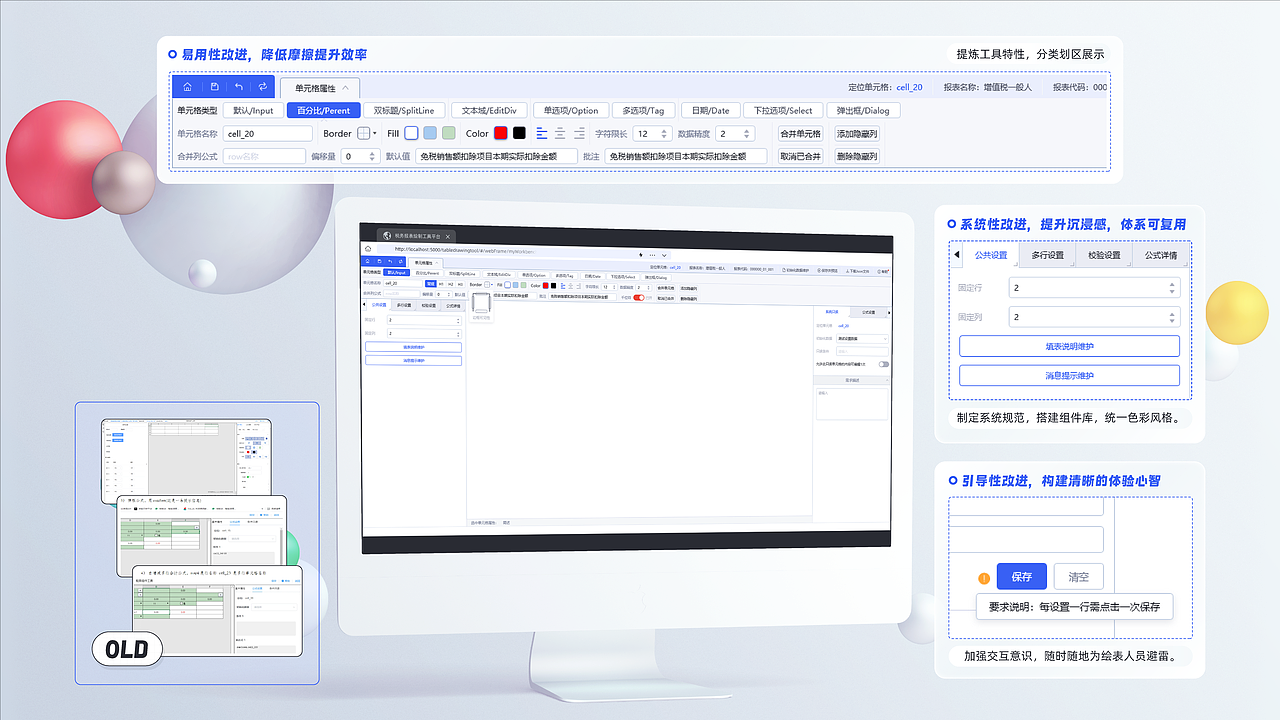The image size is (1280, 720).
Task: Toggle the red switch in the monitor screen toolbar
Action: [x=639, y=297]
